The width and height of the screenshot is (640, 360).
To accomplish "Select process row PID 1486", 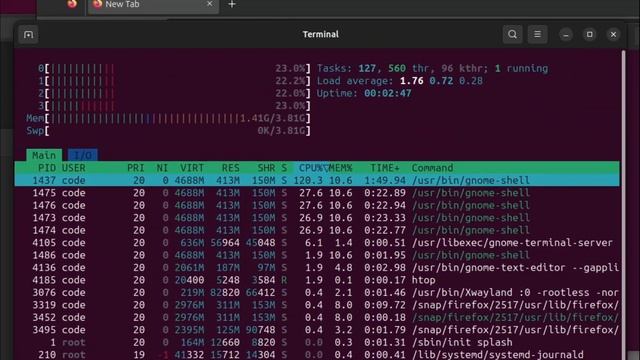I will pyautogui.click(x=317, y=255).
